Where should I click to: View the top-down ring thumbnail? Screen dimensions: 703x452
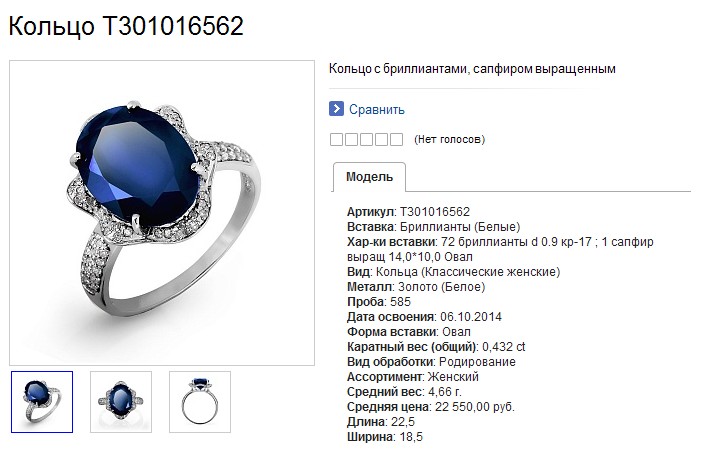(x=121, y=402)
